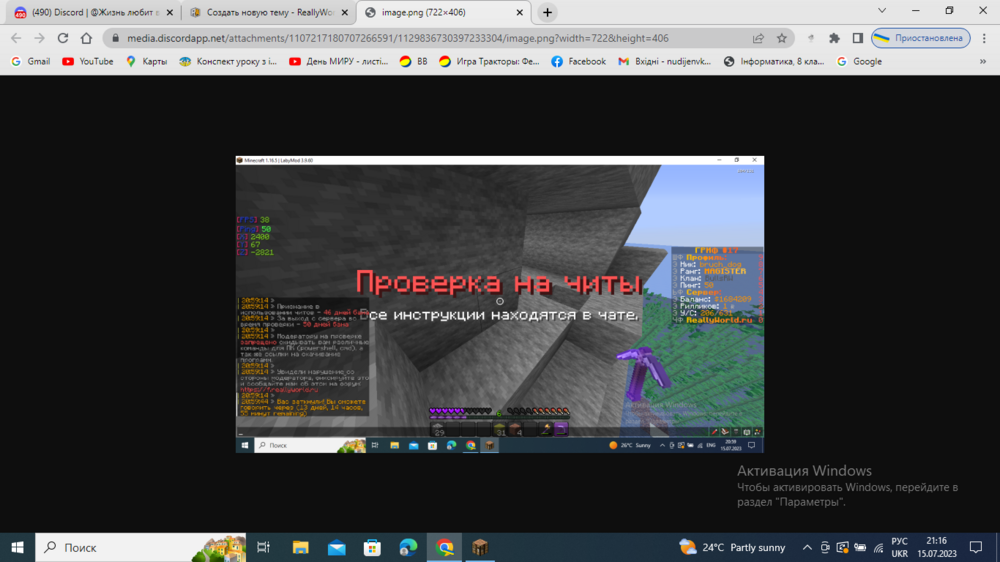Open the Приостановлена profile button
The height and width of the screenshot is (562, 1000).
(921, 38)
